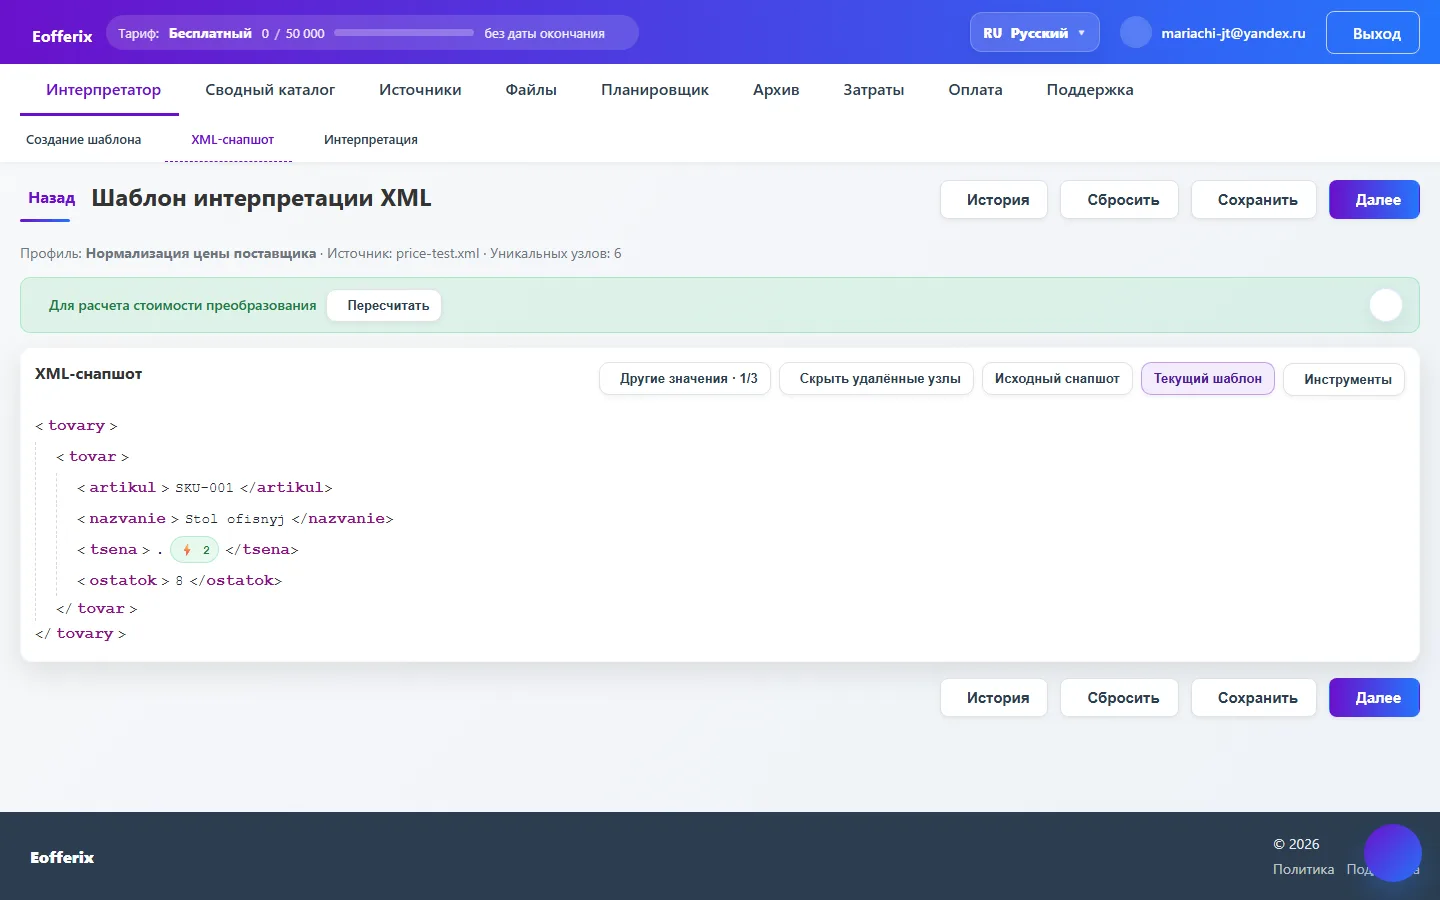Switch to the Файлы tab
Screen dimensions: 1440x900
531,90
